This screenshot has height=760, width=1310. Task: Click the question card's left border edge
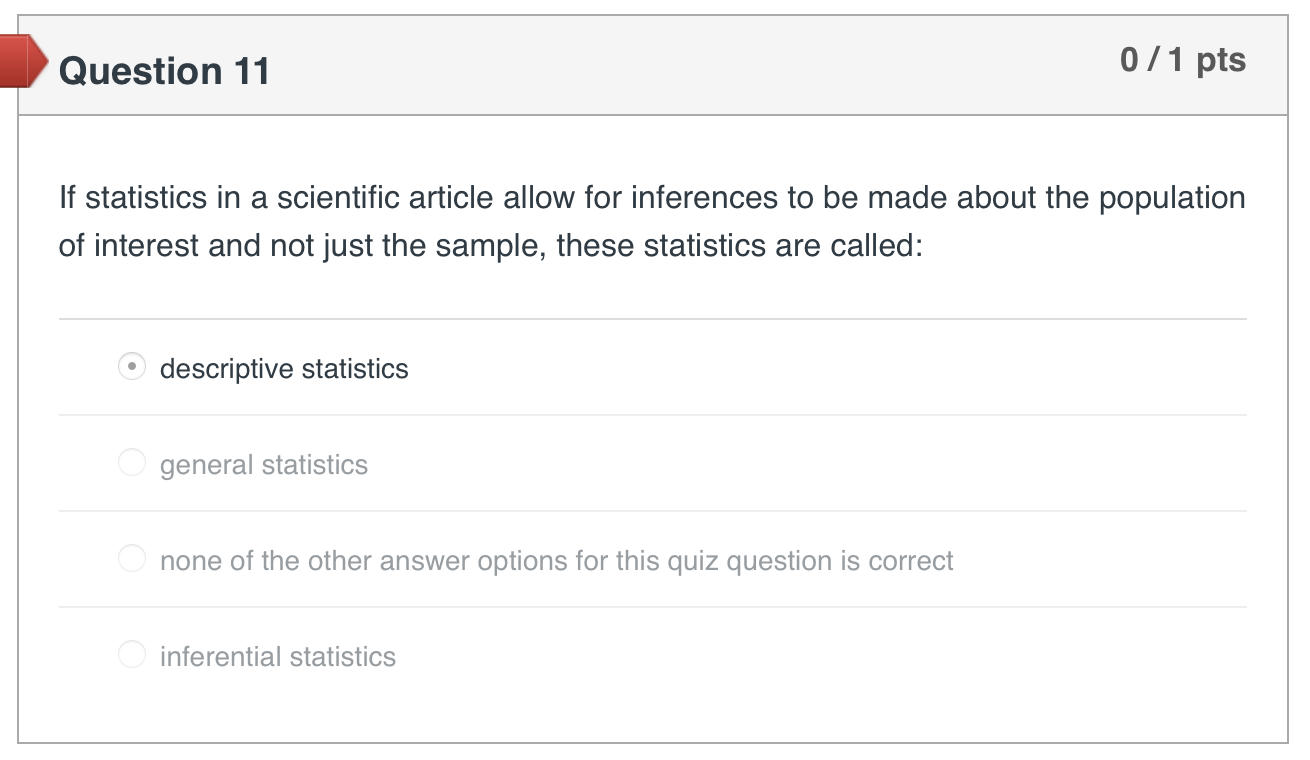(x=24, y=400)
